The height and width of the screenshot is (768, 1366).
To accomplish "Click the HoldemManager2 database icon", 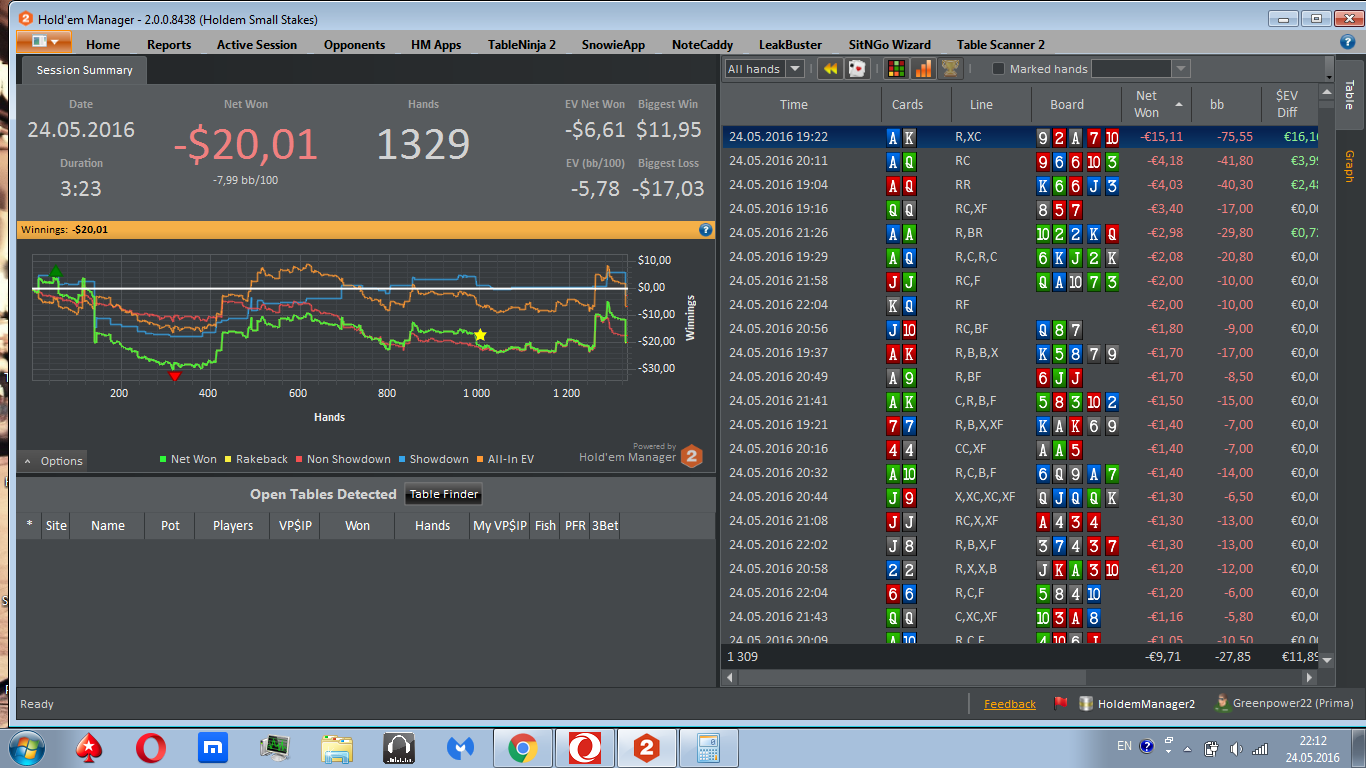I will click(x=1086, y=704).
